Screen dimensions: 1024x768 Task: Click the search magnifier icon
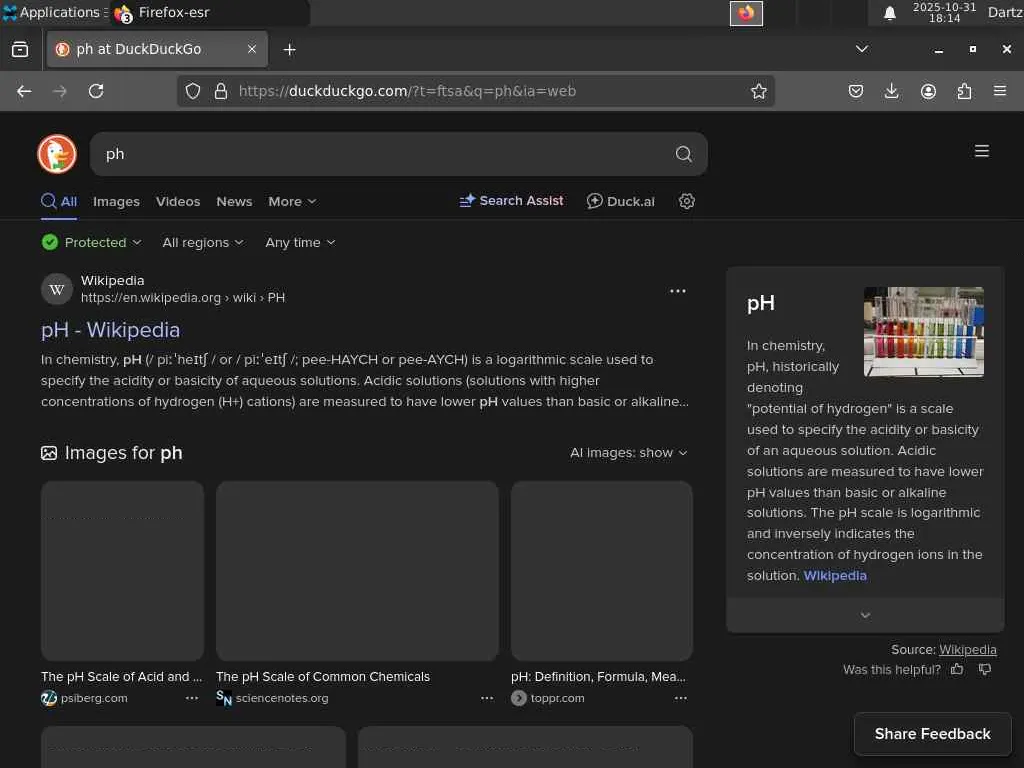(x=683, y=154)
